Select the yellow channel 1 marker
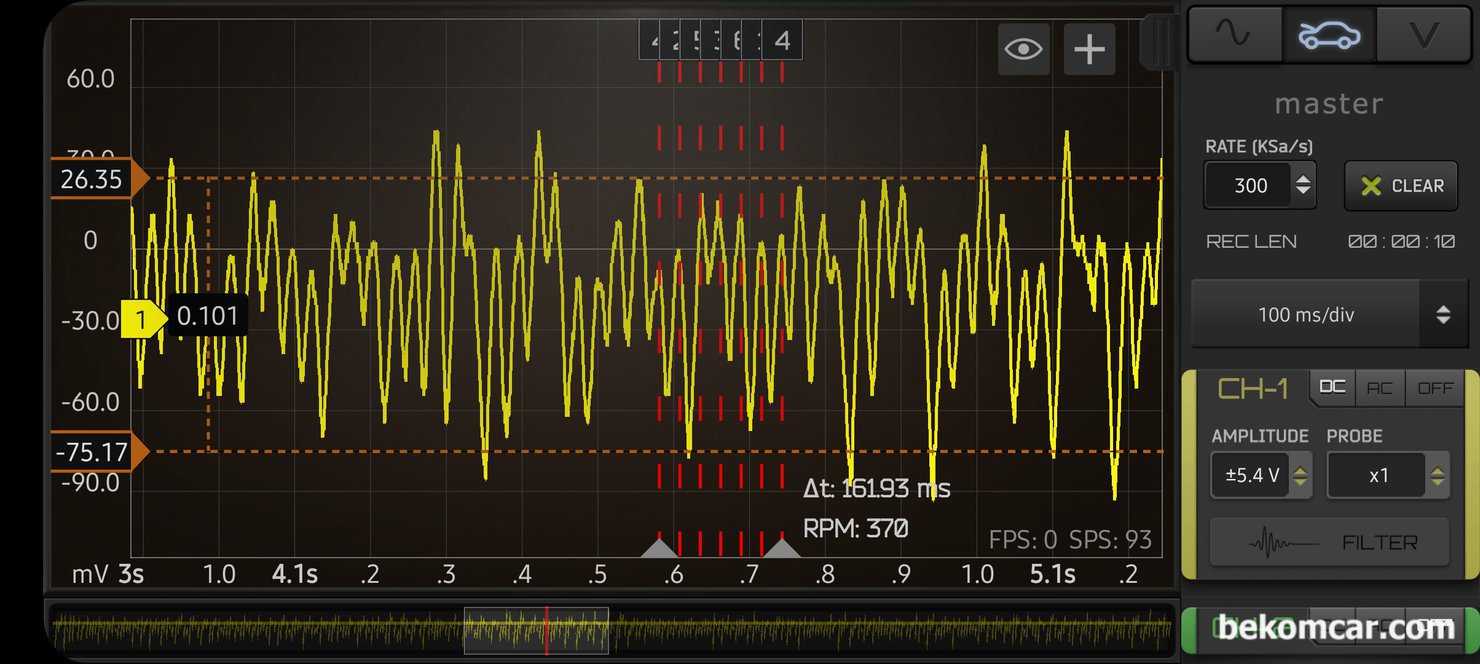Screen dimensions: 1480x664 (143, 319)
